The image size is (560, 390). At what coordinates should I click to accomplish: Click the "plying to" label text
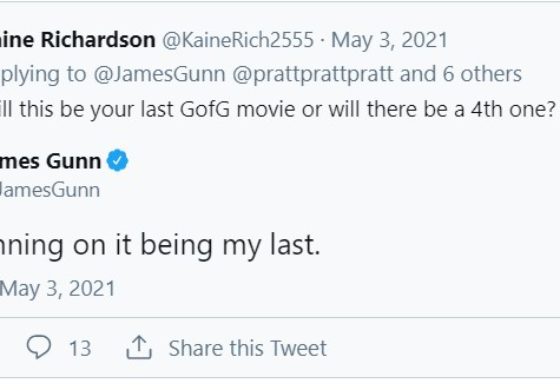point(43,75)
